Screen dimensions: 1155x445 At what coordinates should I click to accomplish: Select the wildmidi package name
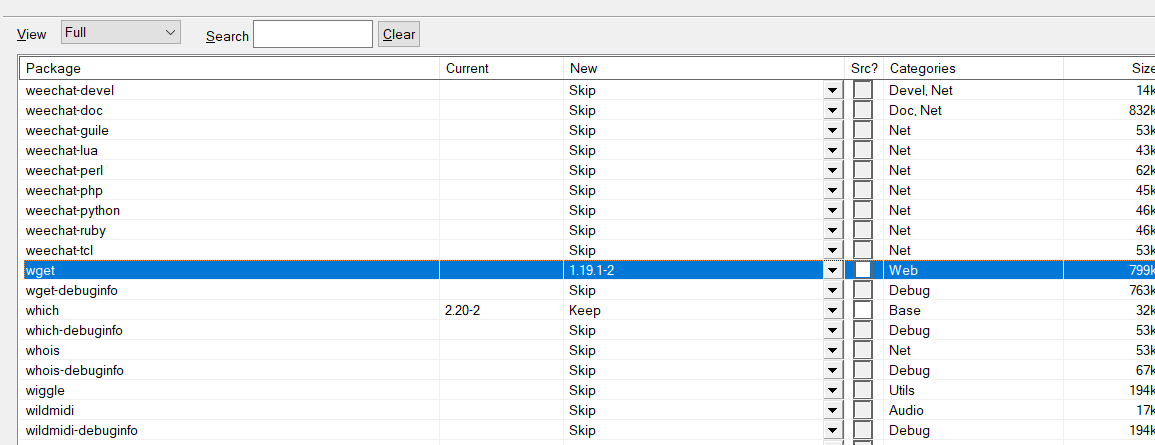(49, 410)
